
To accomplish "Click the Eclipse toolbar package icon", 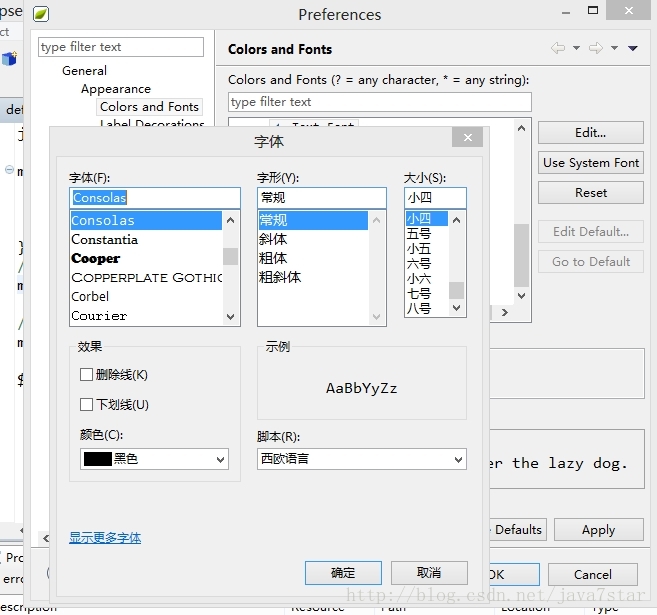I will tap(9, 58).
